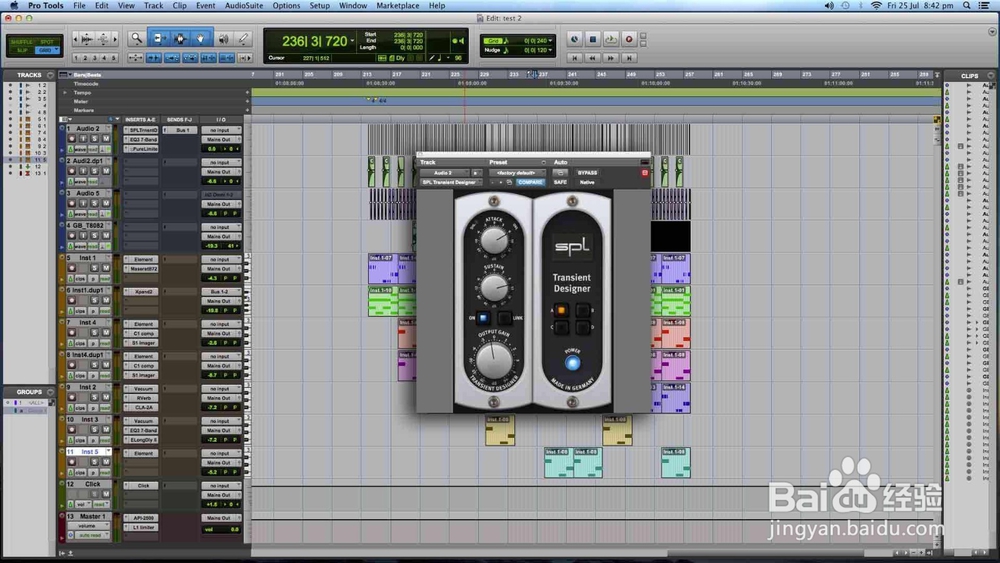
Task: Select the Zoomer magnifier tool
Action: [x=136, y=39]
